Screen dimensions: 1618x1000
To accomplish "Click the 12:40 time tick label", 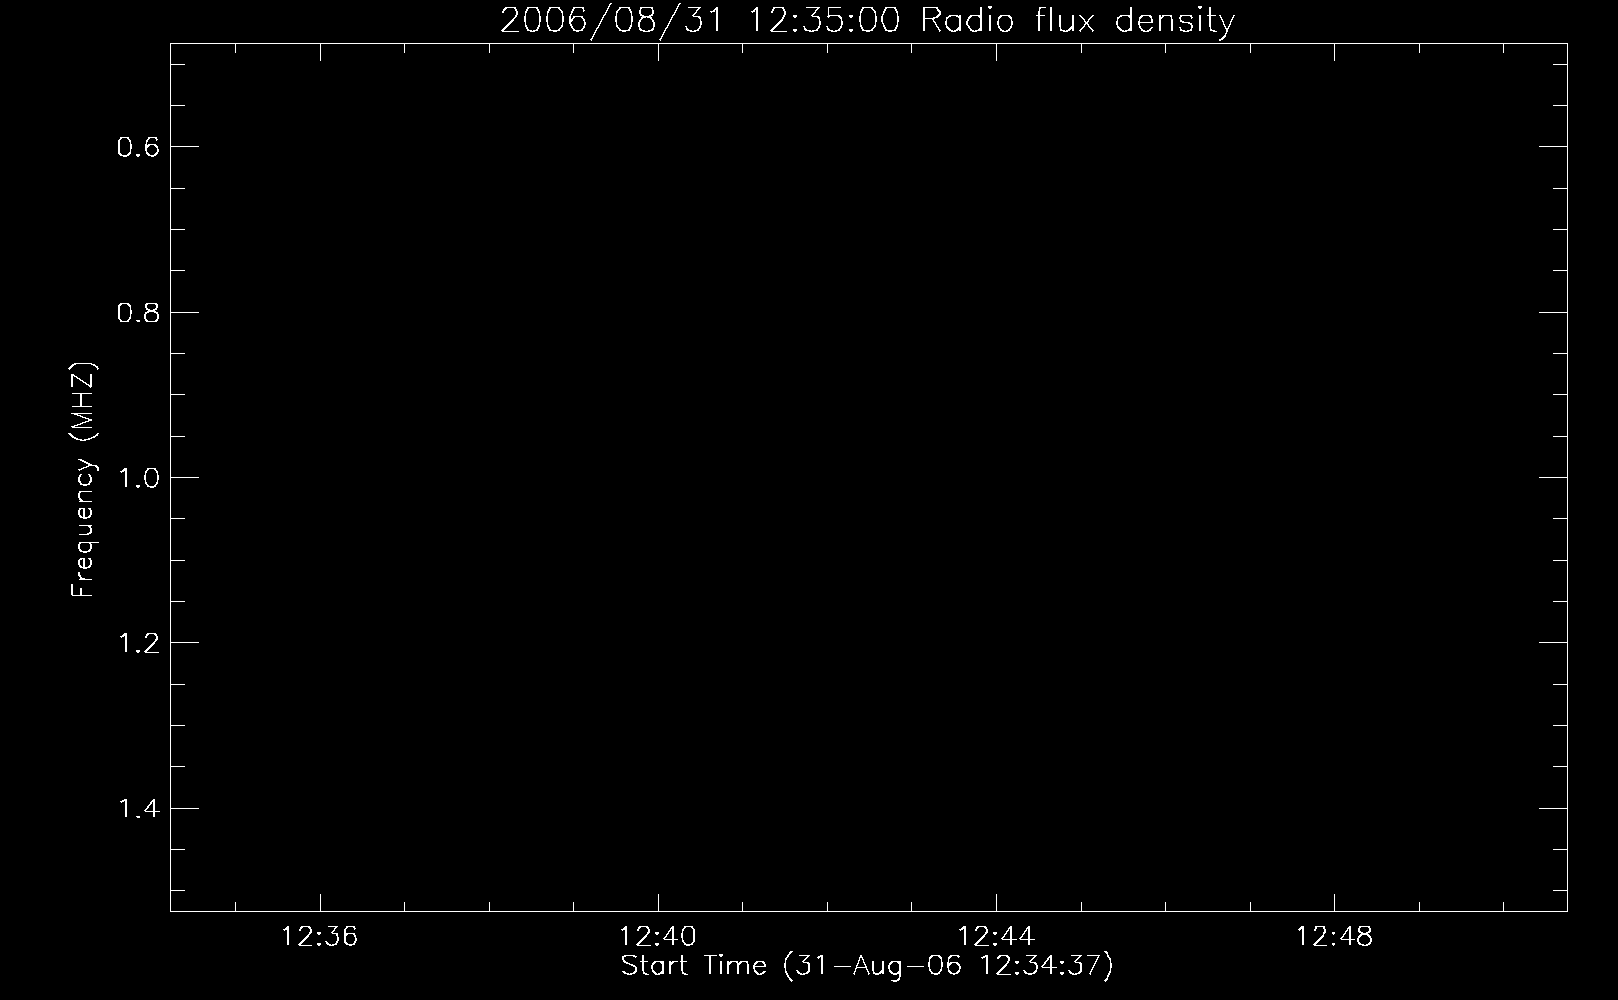I will point(658,937).
